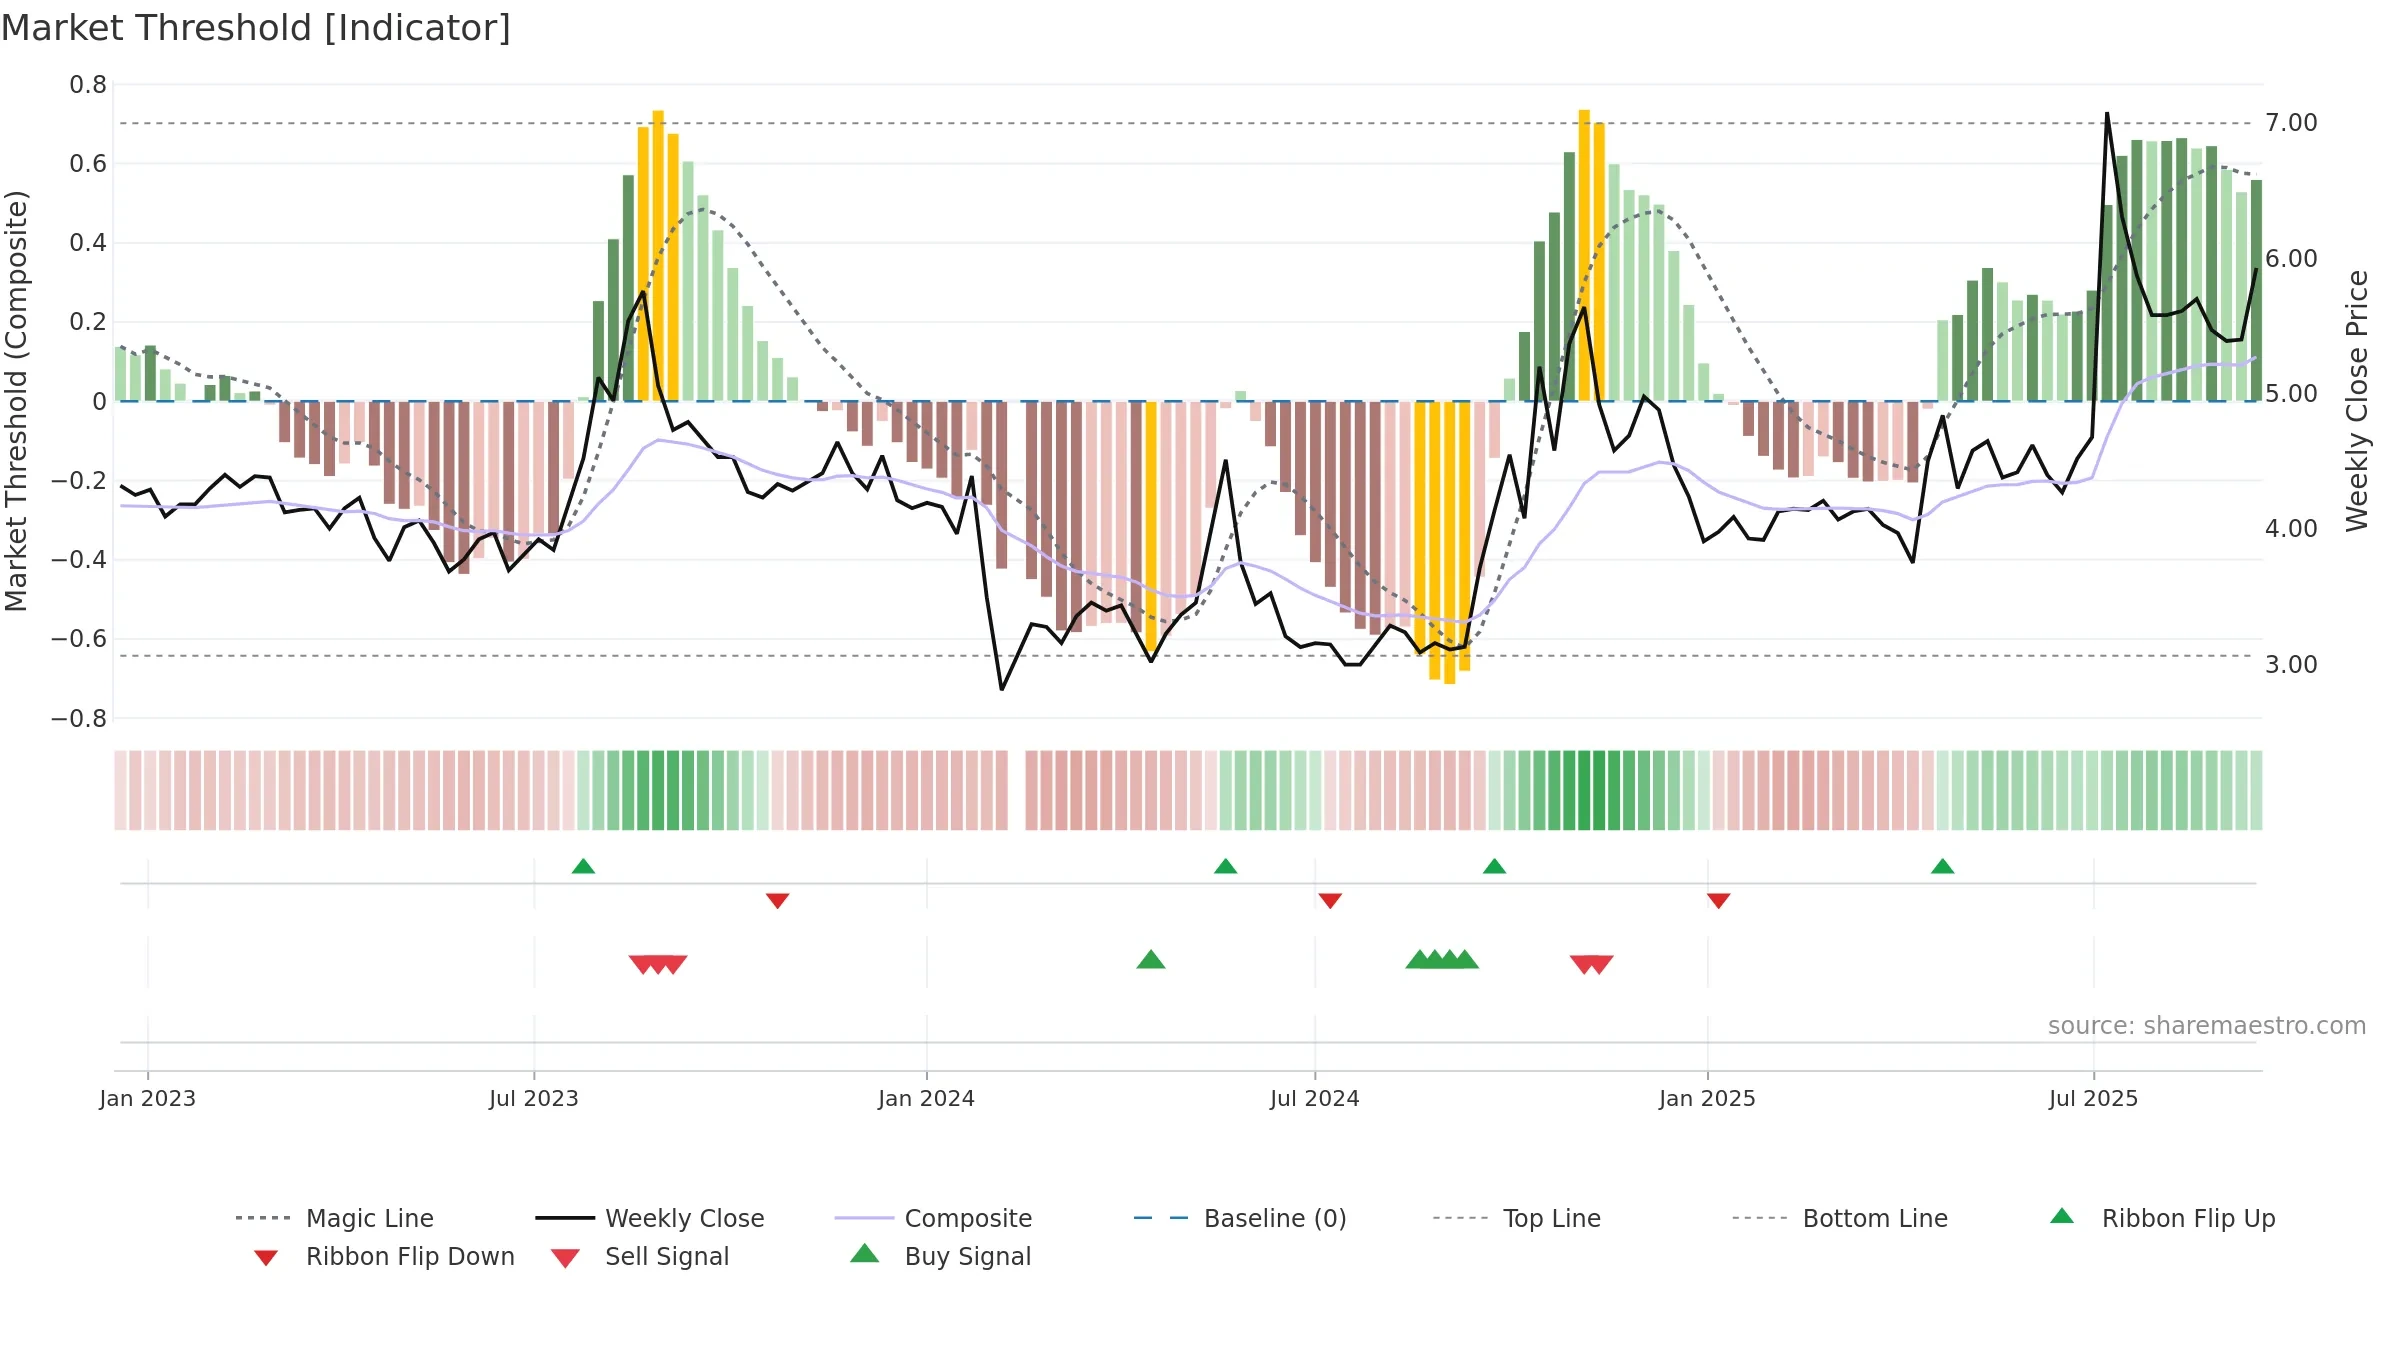Toggle the Buy Signal legend entry

[x=940, y=1256]
